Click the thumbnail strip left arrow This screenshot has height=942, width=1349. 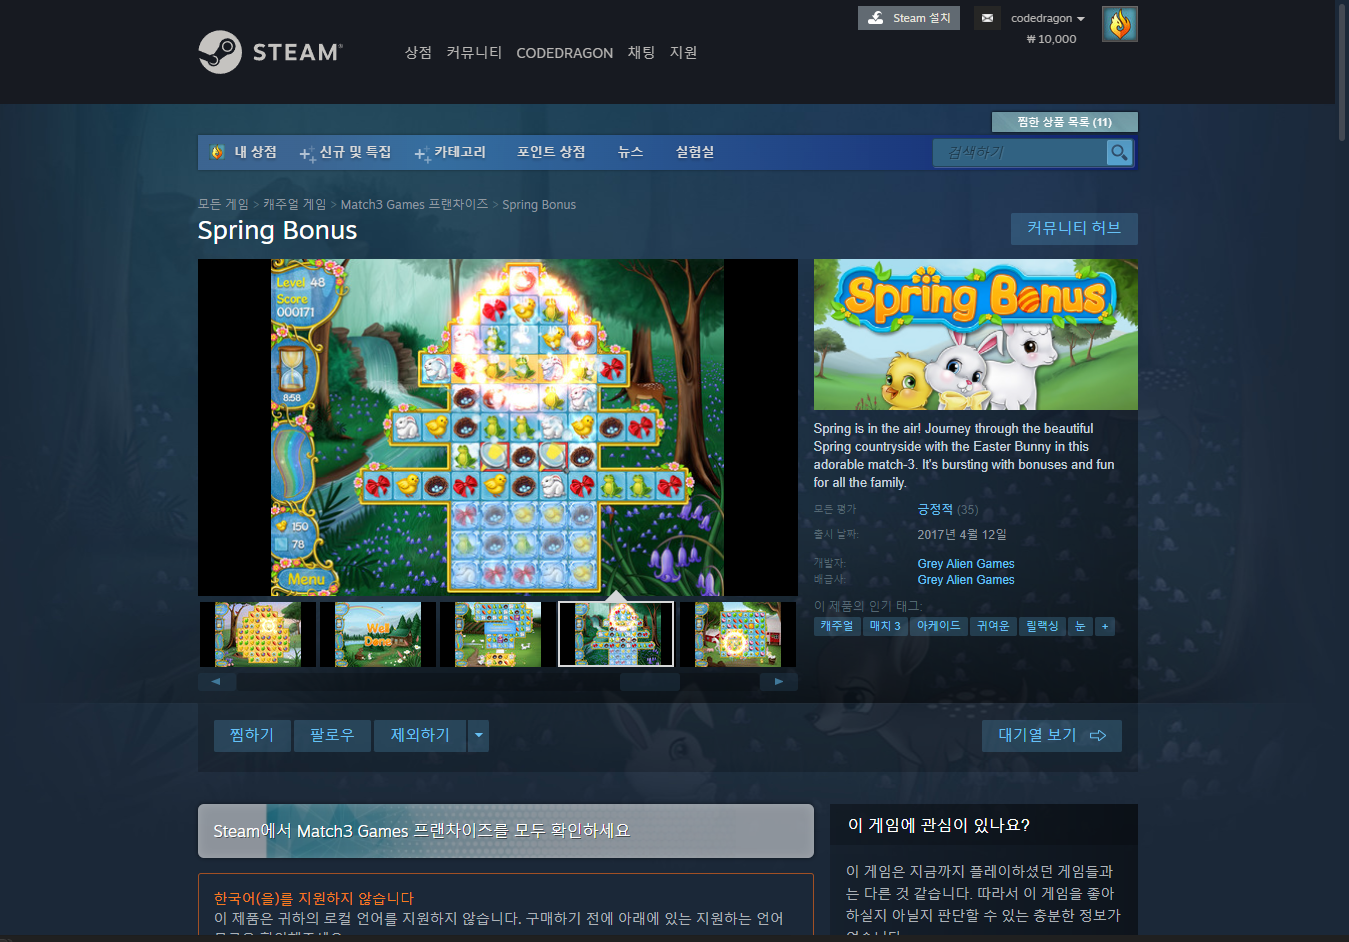(x=216, y=682)
